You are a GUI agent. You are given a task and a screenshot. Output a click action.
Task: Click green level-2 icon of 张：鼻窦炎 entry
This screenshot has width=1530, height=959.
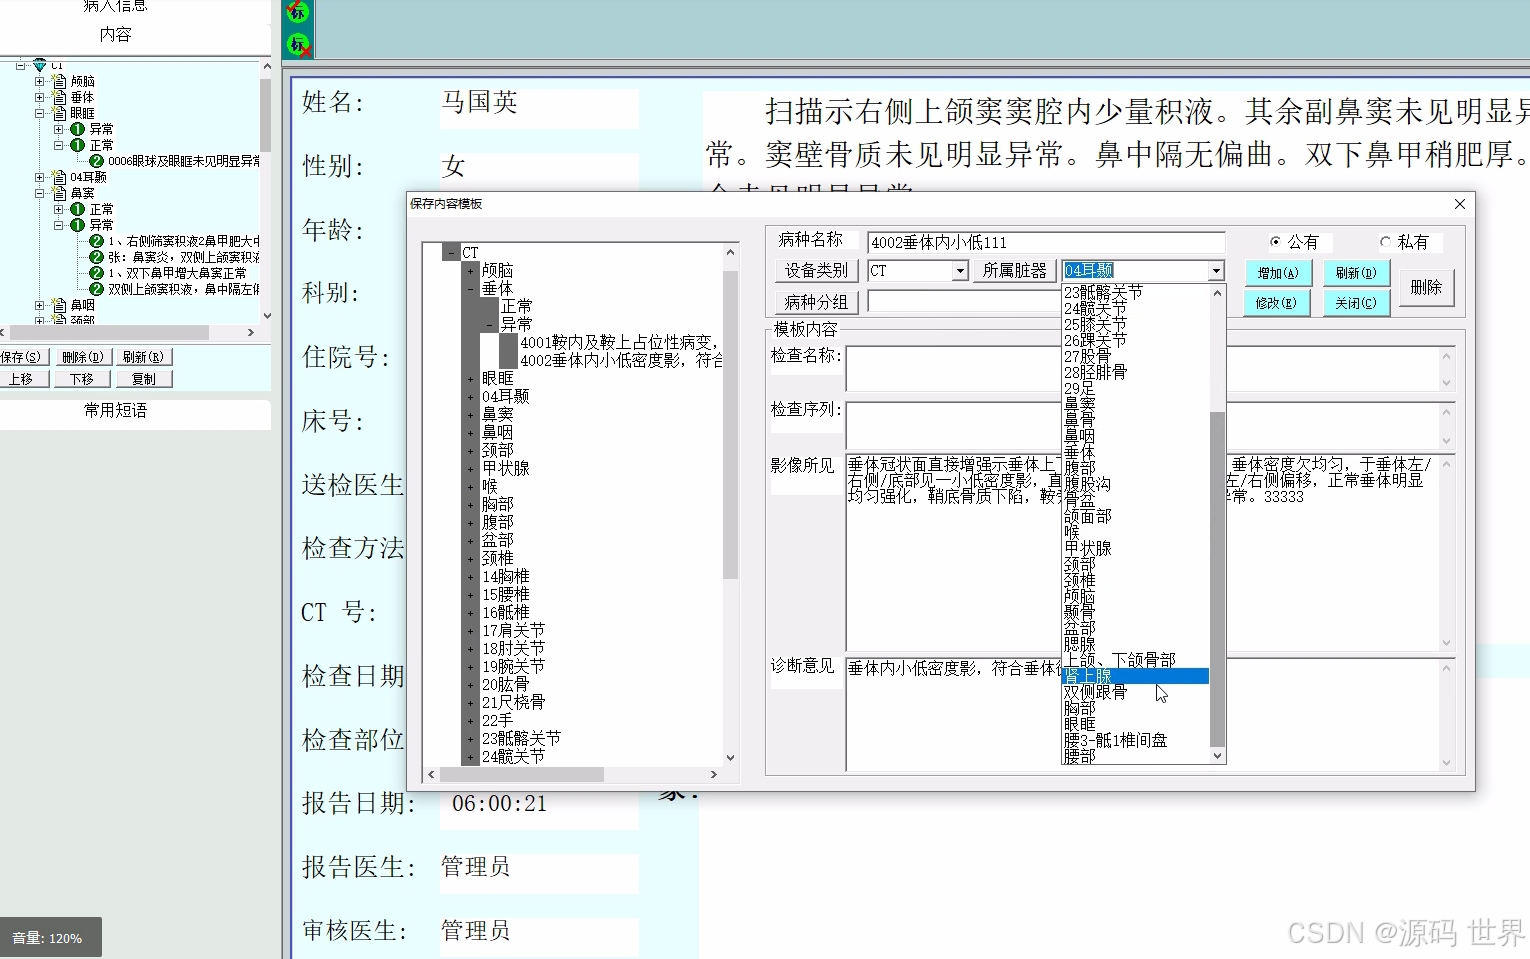point(97,257)
